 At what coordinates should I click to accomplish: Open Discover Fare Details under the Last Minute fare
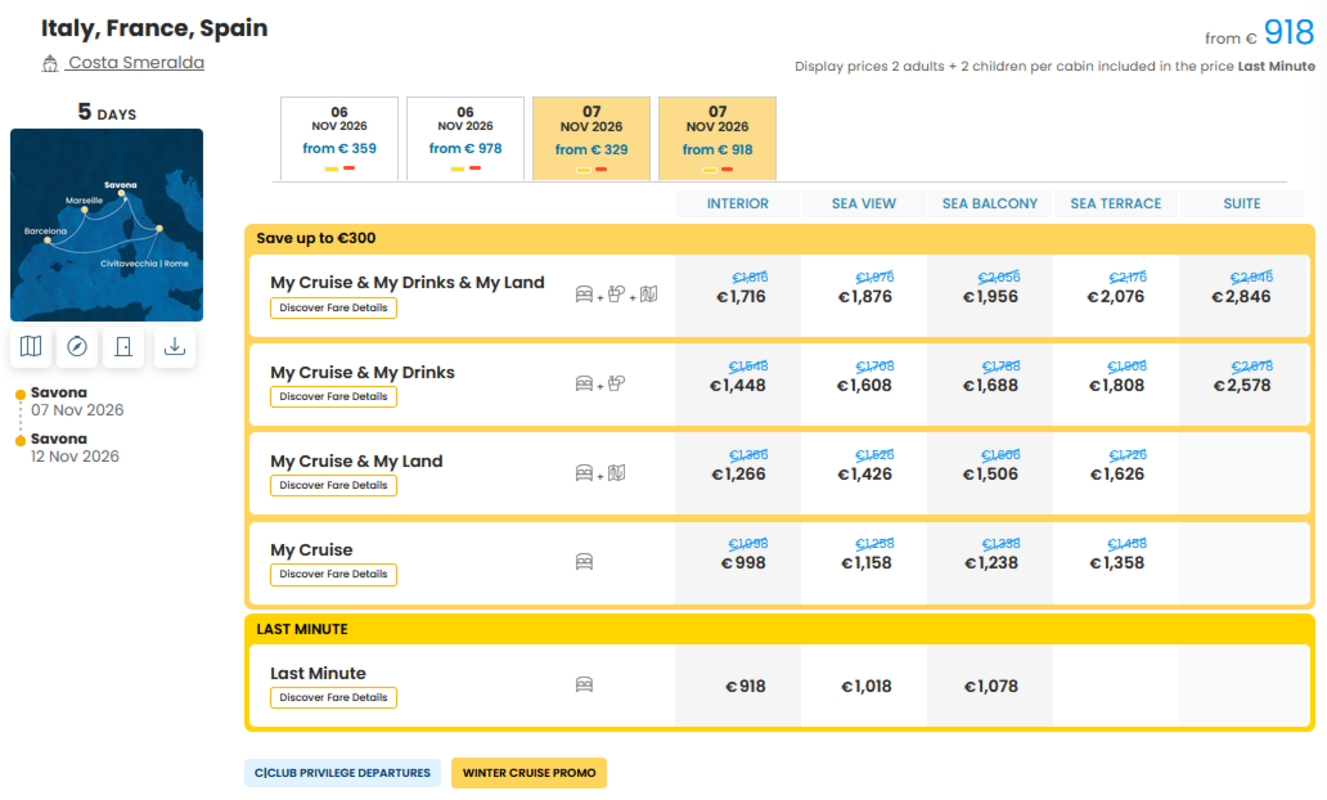(x=334, y=698)
